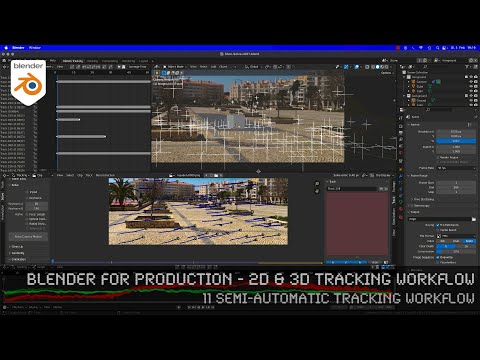Open the Window menu in macOS menu bar

tap(35, 48)
